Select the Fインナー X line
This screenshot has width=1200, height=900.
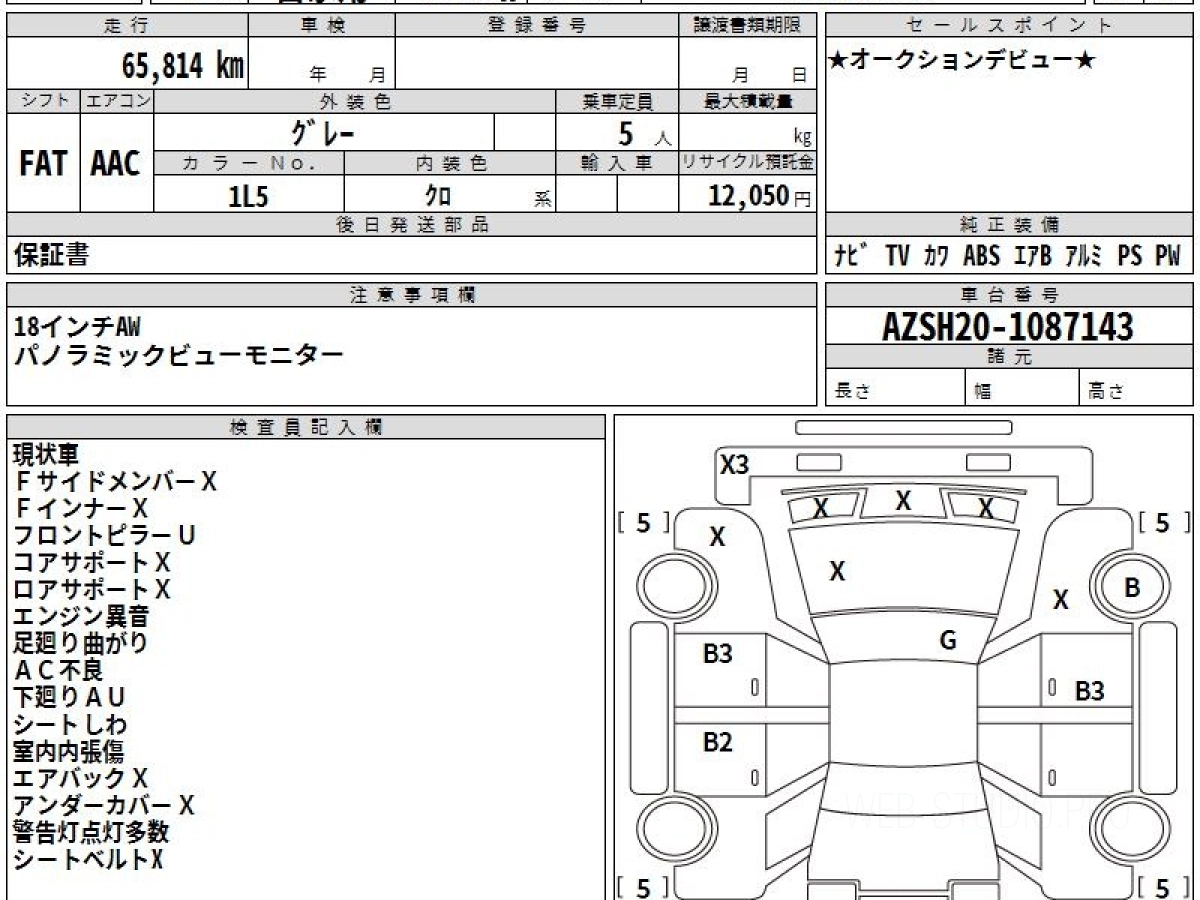[81, 509]
